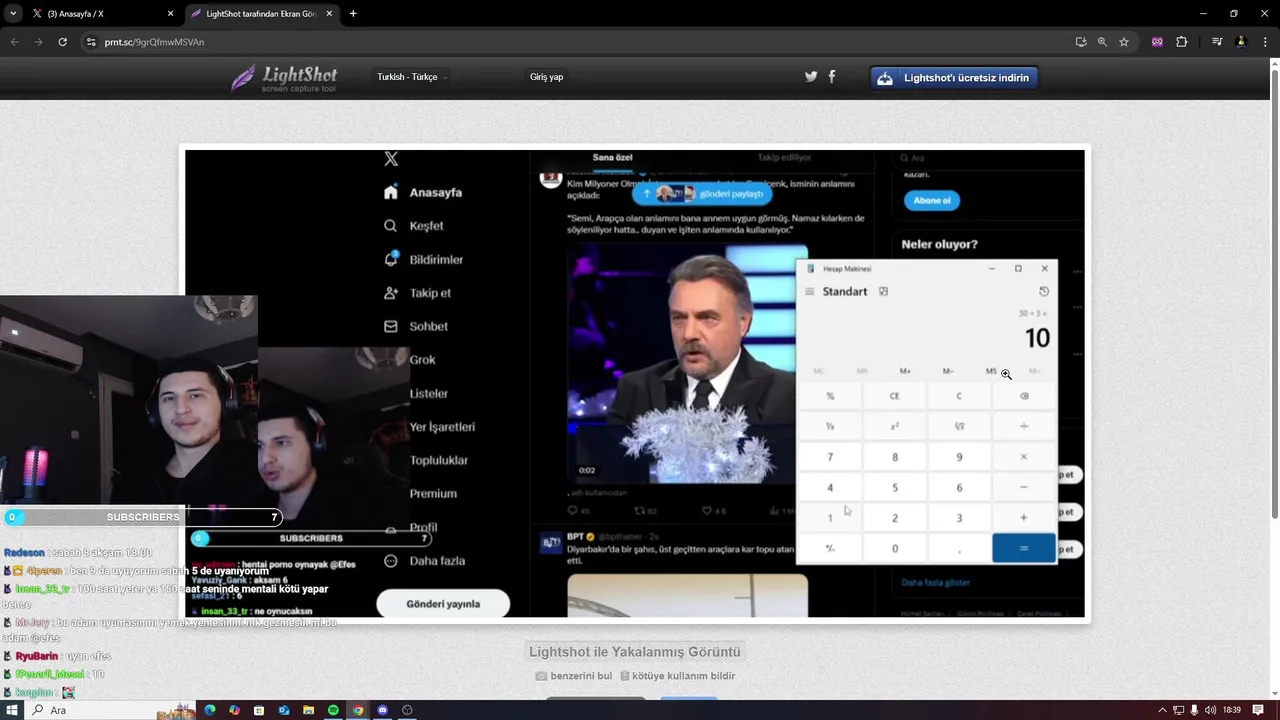The image size is (1280, 720).
Task: Go forward in browser history
Action: [38, 42]
